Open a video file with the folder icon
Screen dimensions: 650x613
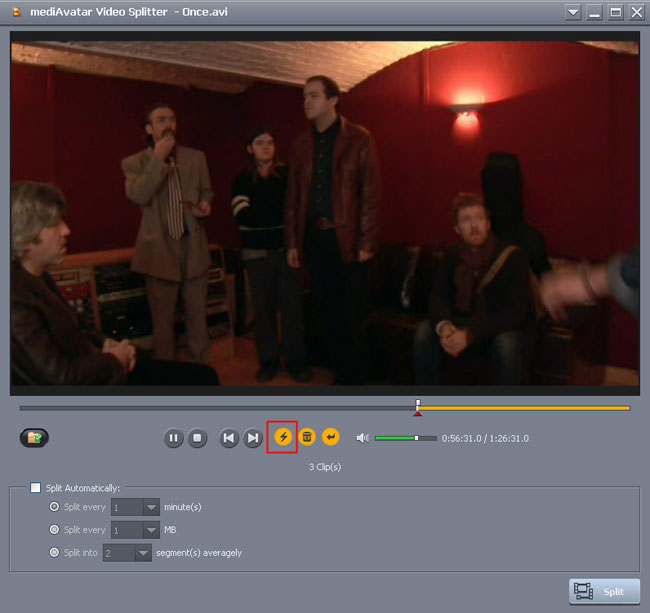click(34, 437)
